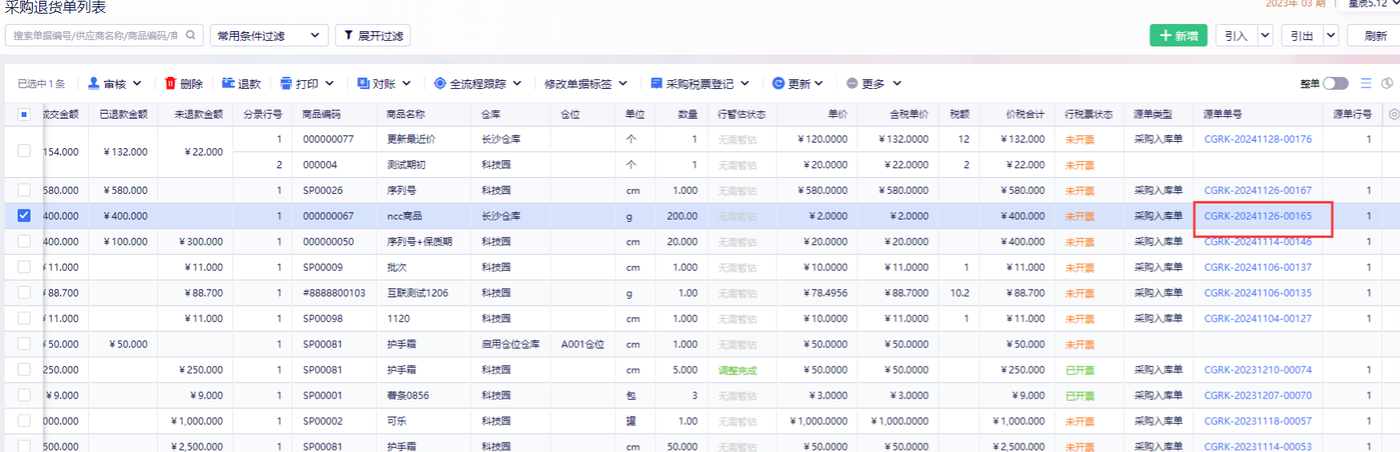Open source document CGRK-20241126-00167
1400x452 pixels.
(x=1257, y=190)
